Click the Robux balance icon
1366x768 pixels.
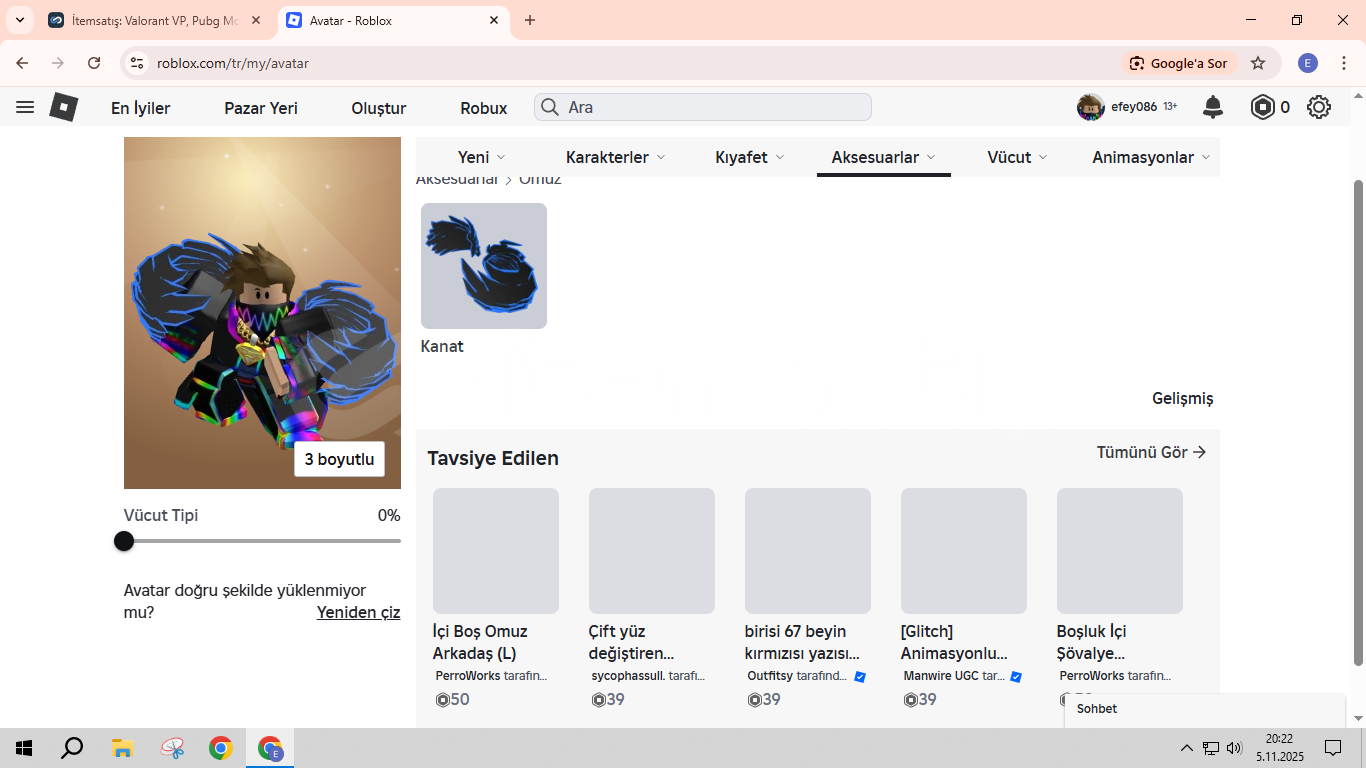point(1263,107)
